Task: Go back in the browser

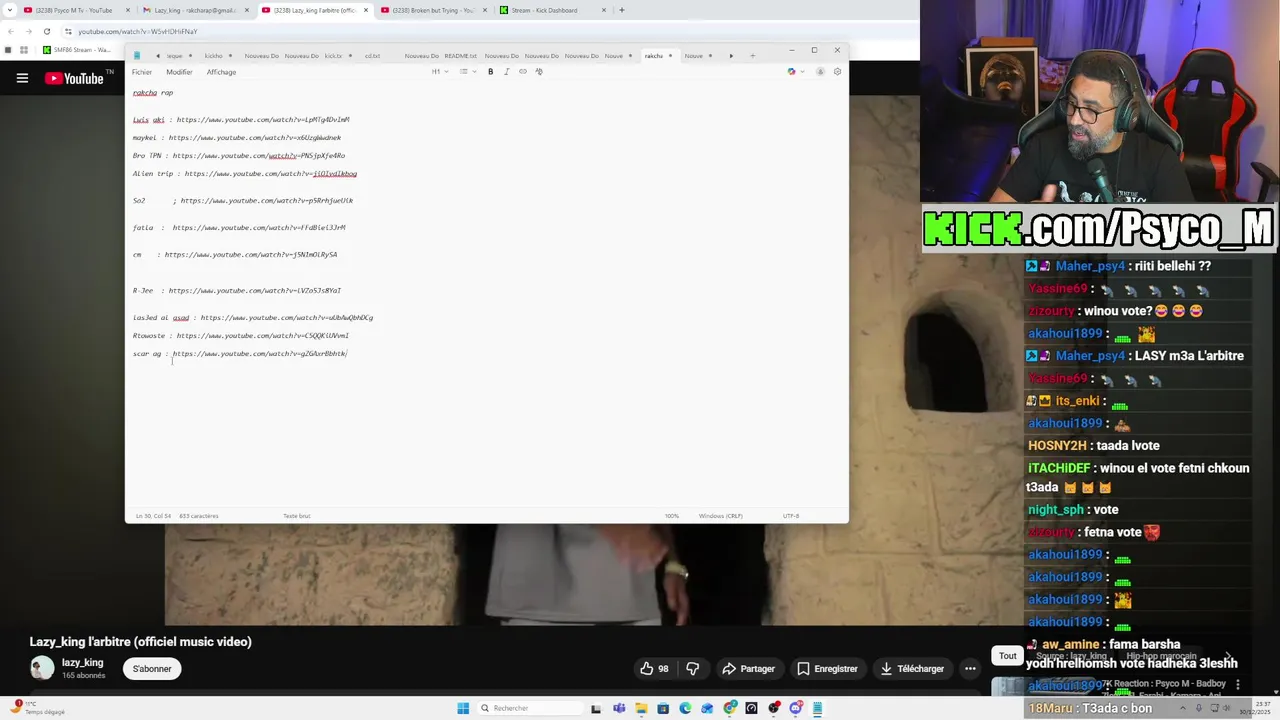Action: (x=10, y=31)
